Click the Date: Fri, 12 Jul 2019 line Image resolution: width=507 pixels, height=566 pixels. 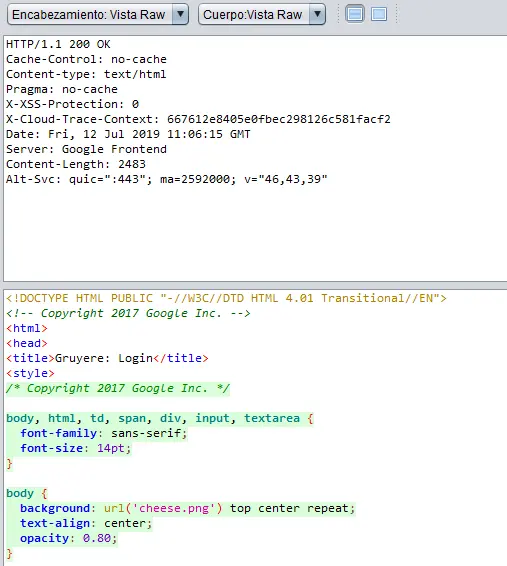click(128, 134)
